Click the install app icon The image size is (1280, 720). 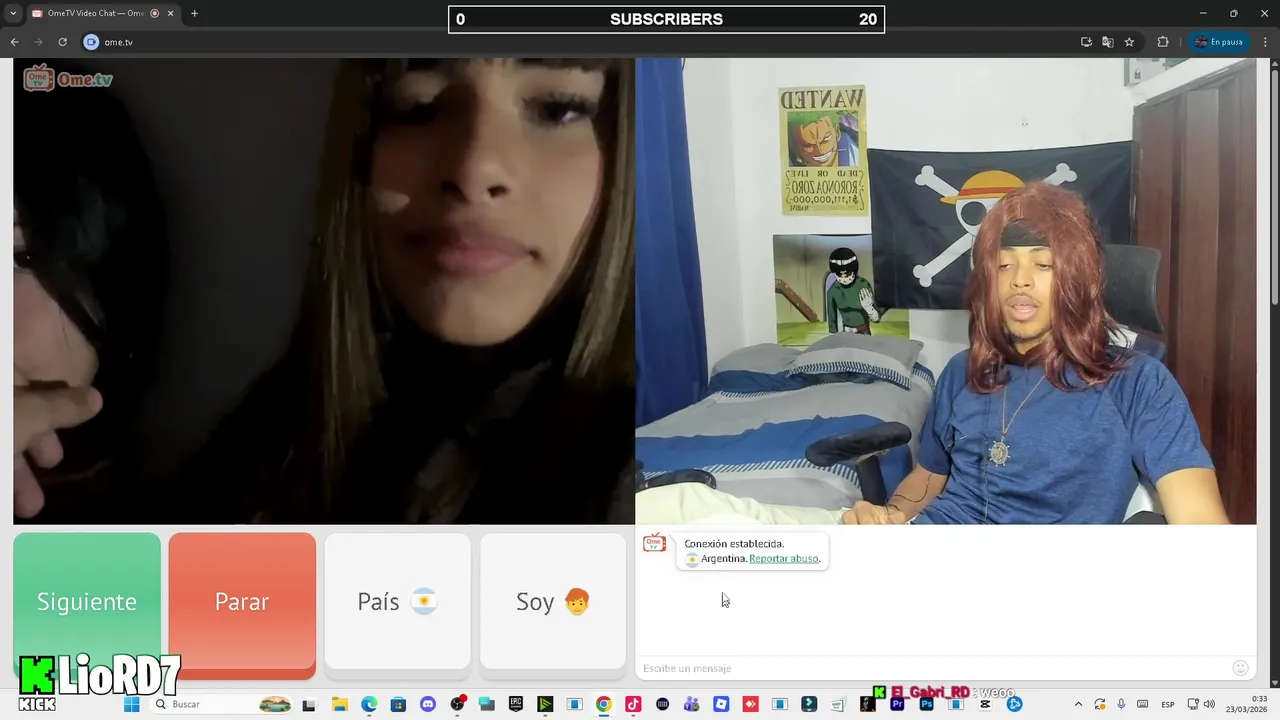[1086, 42]
